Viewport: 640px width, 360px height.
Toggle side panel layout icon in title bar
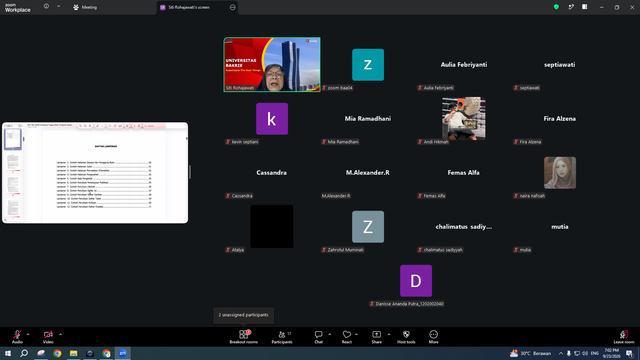[x=584, y=7]
